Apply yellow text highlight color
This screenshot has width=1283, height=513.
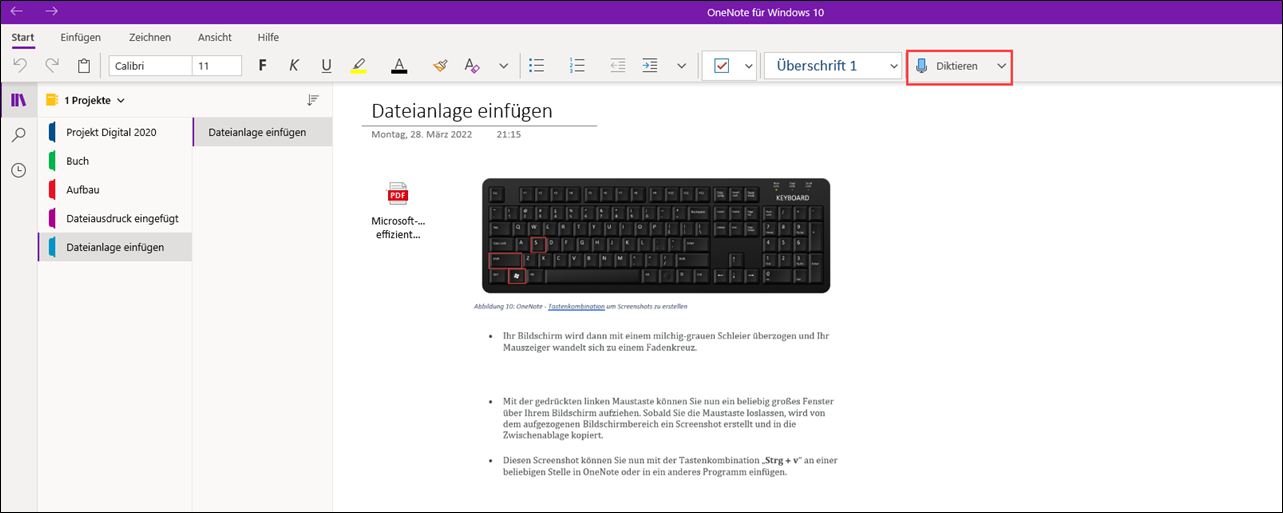click(360, 65)
